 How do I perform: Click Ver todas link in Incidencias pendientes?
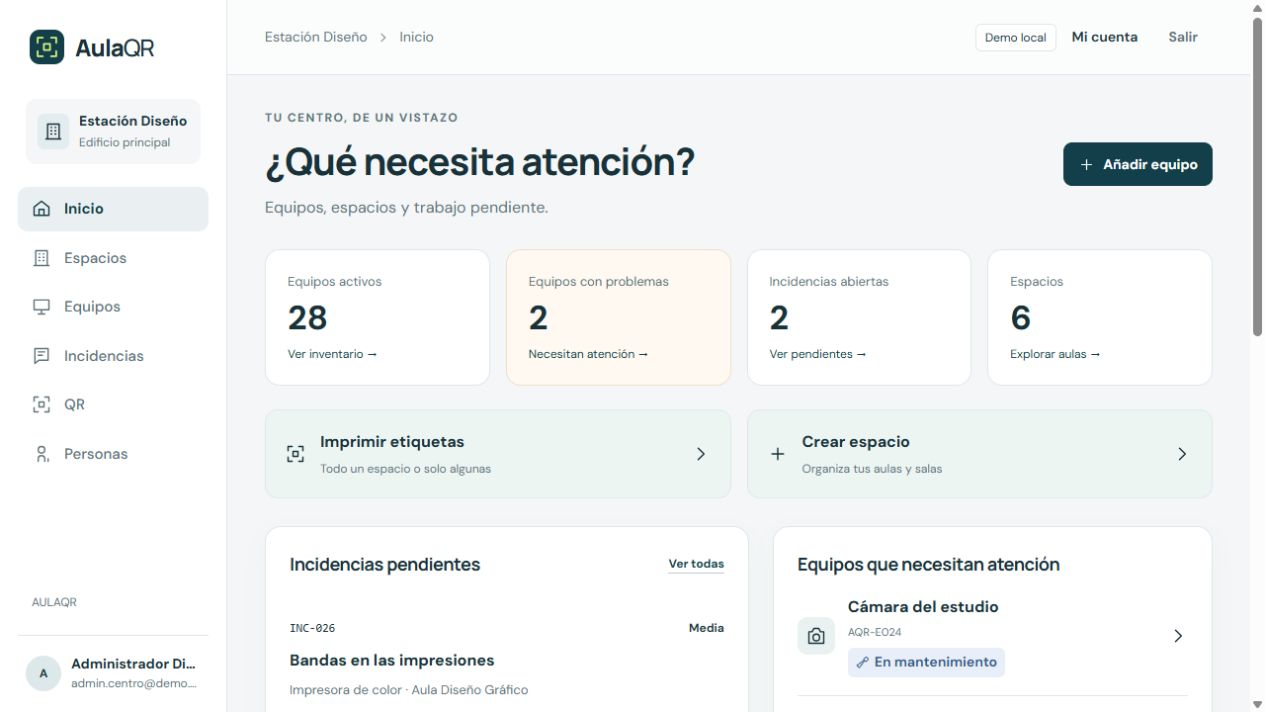[x=696, y=564]
